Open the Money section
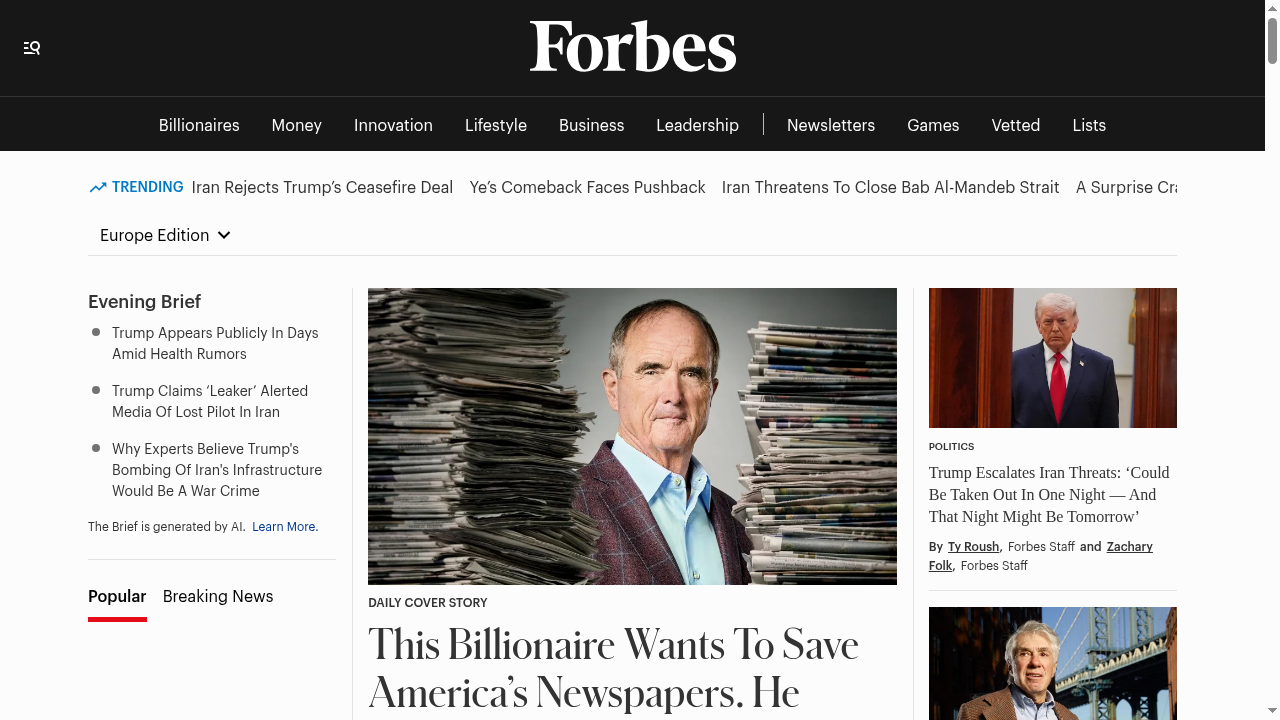The height and width of the screenshot is (720, 1280). tap(296, 125)
